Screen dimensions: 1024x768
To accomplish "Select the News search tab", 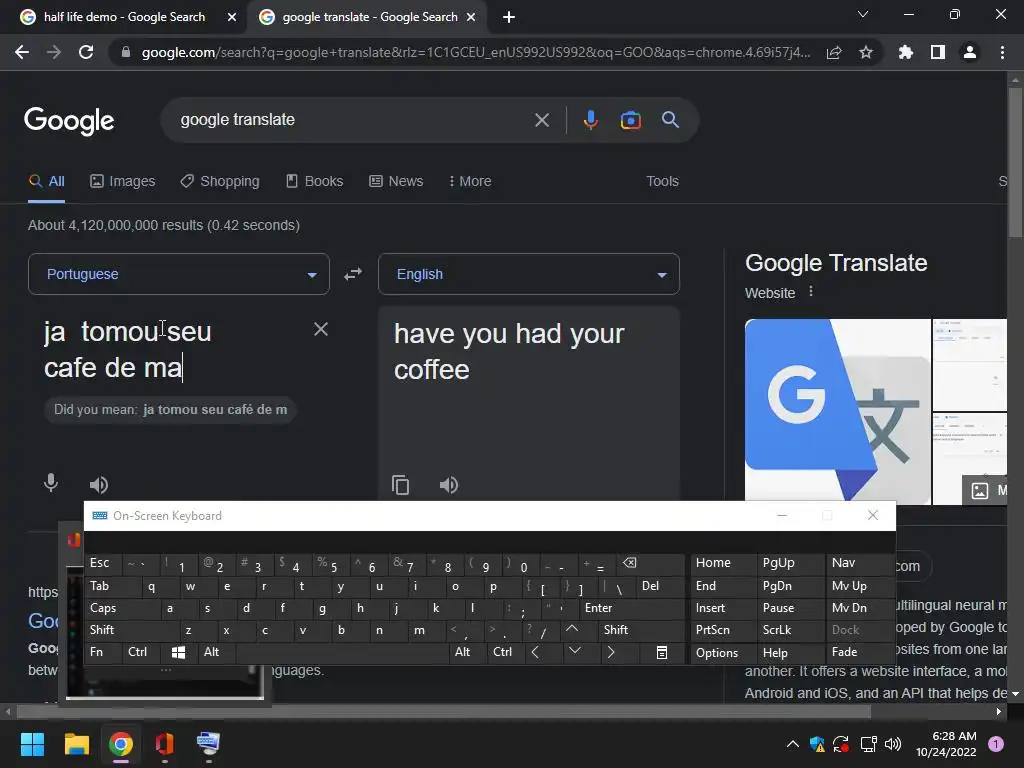I will 396,181.
